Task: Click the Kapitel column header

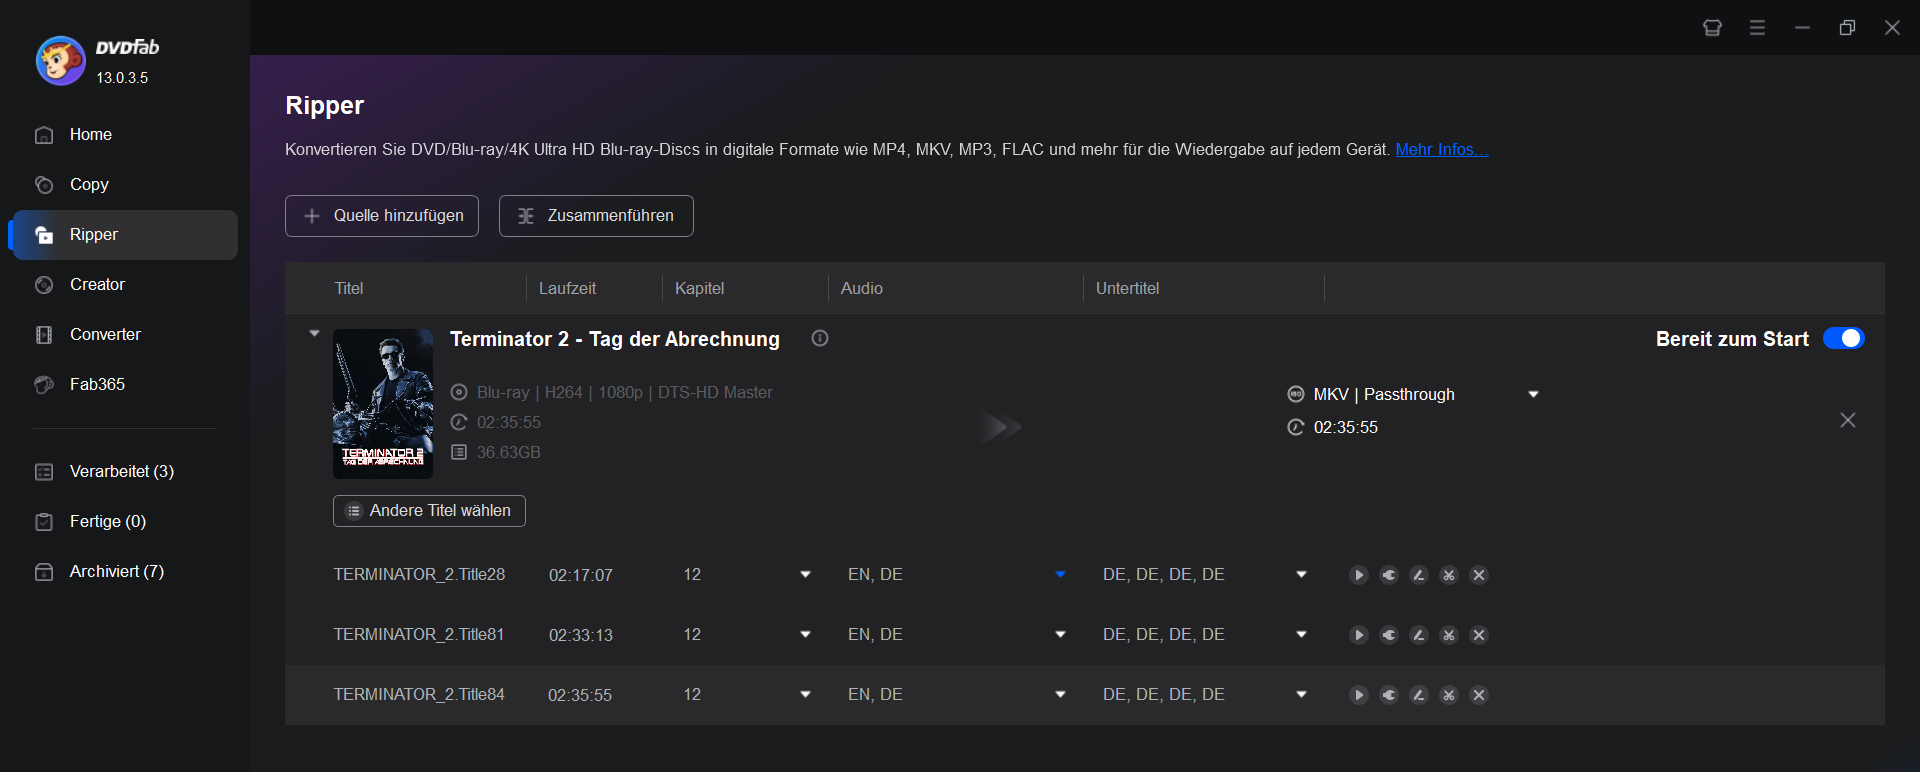Action: pyautogui.click(x=699, y=288)
